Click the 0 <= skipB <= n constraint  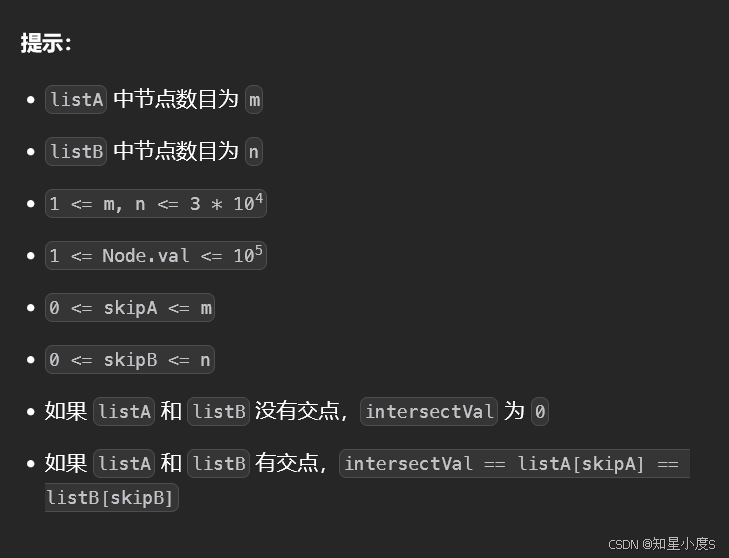130,359
